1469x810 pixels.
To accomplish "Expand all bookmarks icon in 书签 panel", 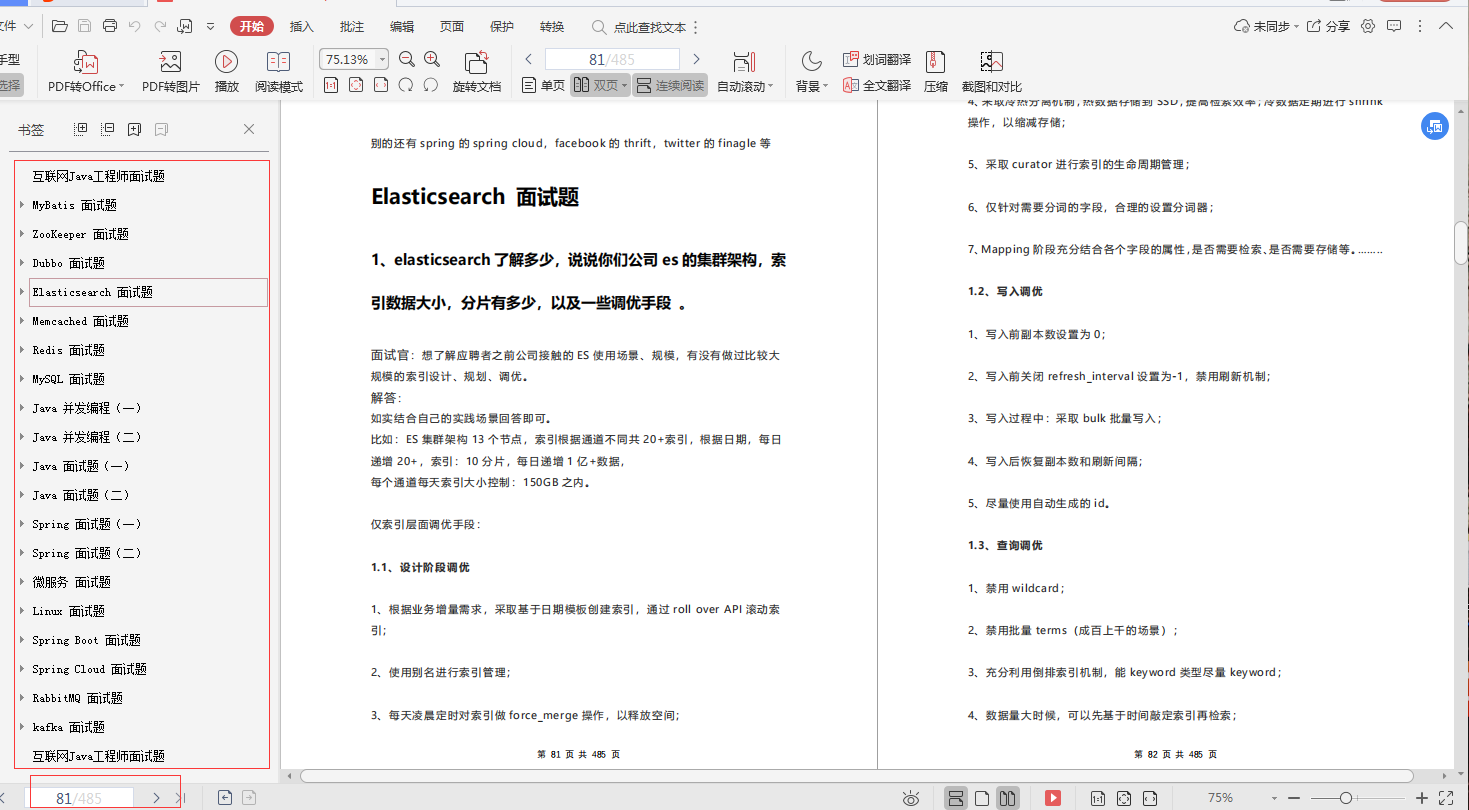I will coord(82,129).
